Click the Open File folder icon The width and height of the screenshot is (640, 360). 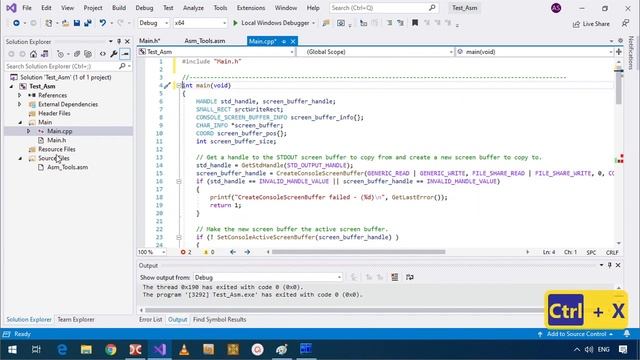[65, 23]
